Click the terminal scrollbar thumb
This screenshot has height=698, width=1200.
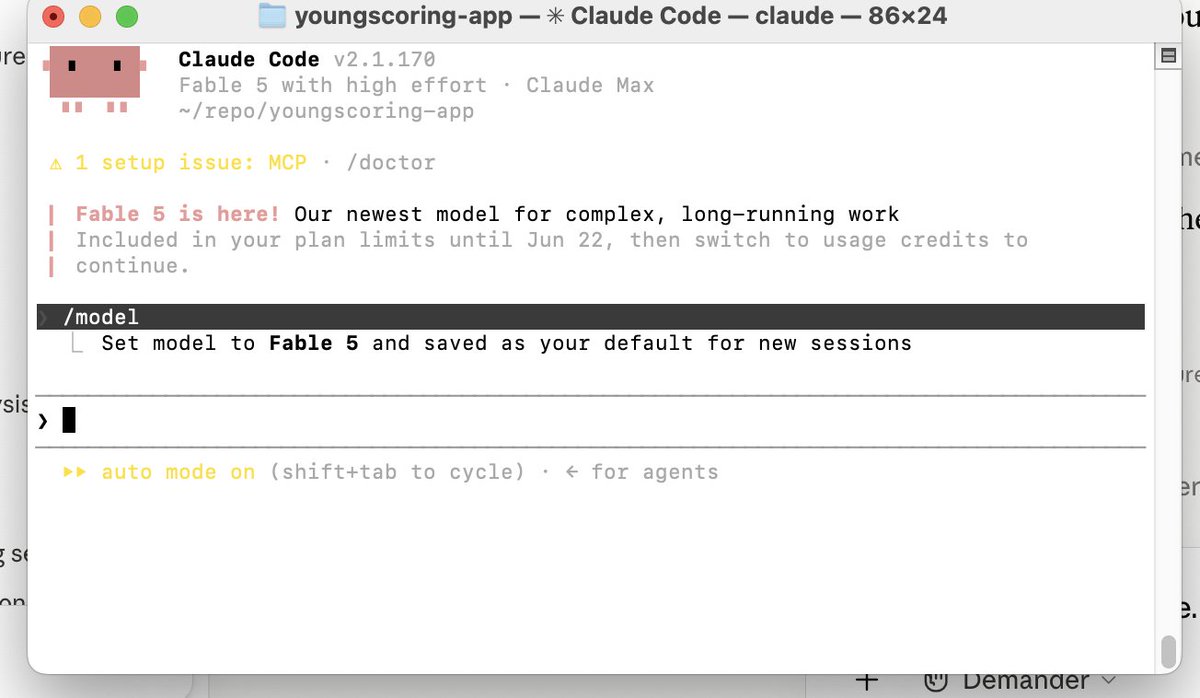tap(1167, 650)
